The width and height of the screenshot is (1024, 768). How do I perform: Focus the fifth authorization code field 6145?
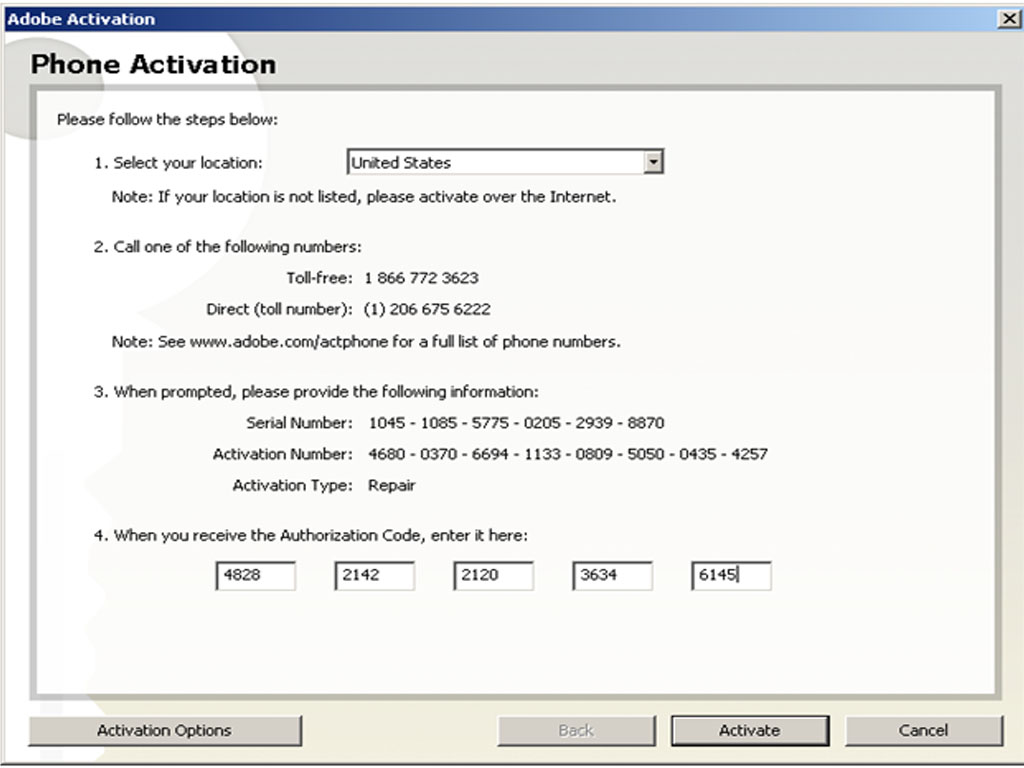(731, 575)
